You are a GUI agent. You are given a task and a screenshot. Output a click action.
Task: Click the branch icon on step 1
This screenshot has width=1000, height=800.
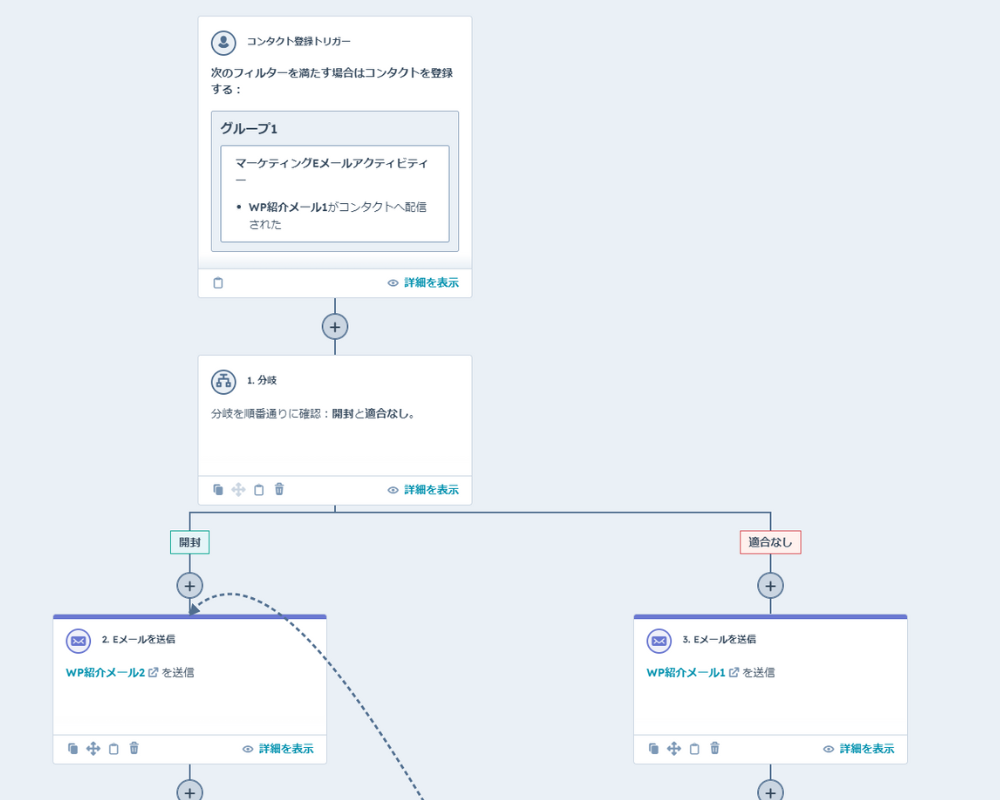point(223,381)
